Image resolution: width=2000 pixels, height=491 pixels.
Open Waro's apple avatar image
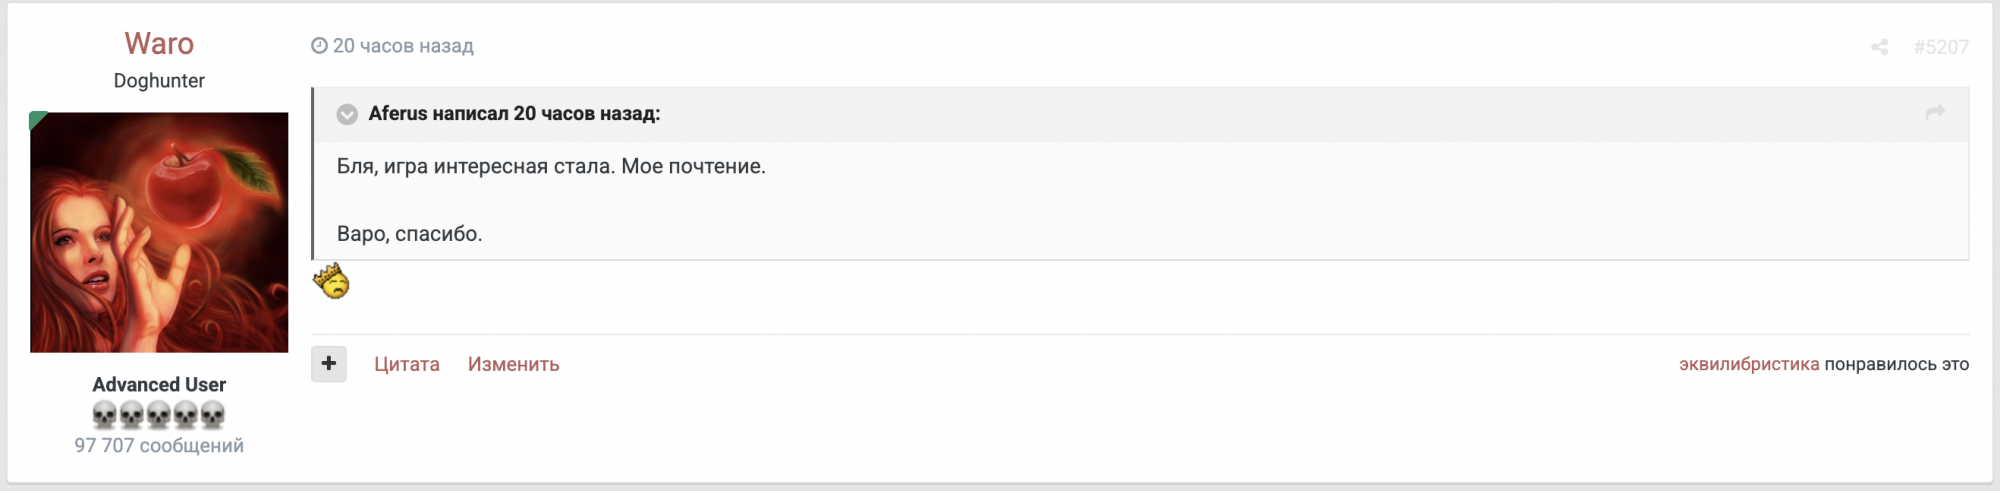159,232
